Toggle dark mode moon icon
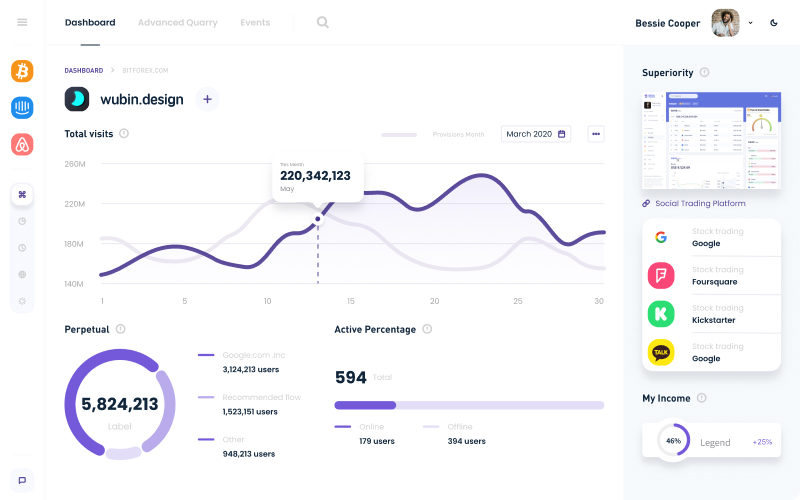The image size is (800, 500). [774, 23]
